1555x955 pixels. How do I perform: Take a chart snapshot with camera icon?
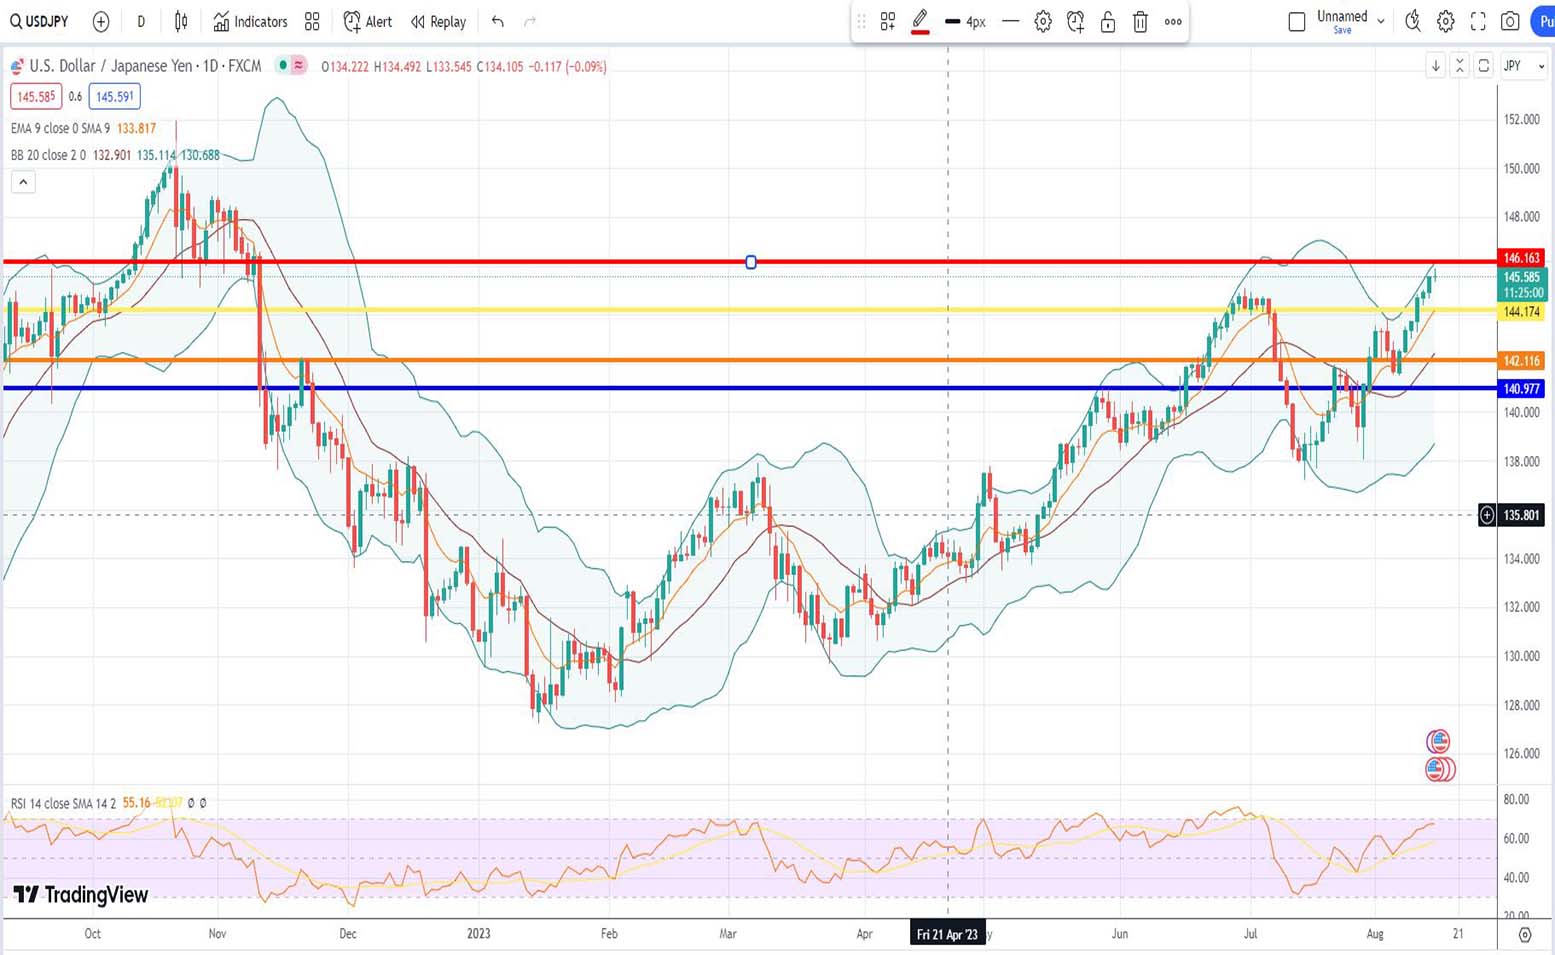coord(1510,21)
